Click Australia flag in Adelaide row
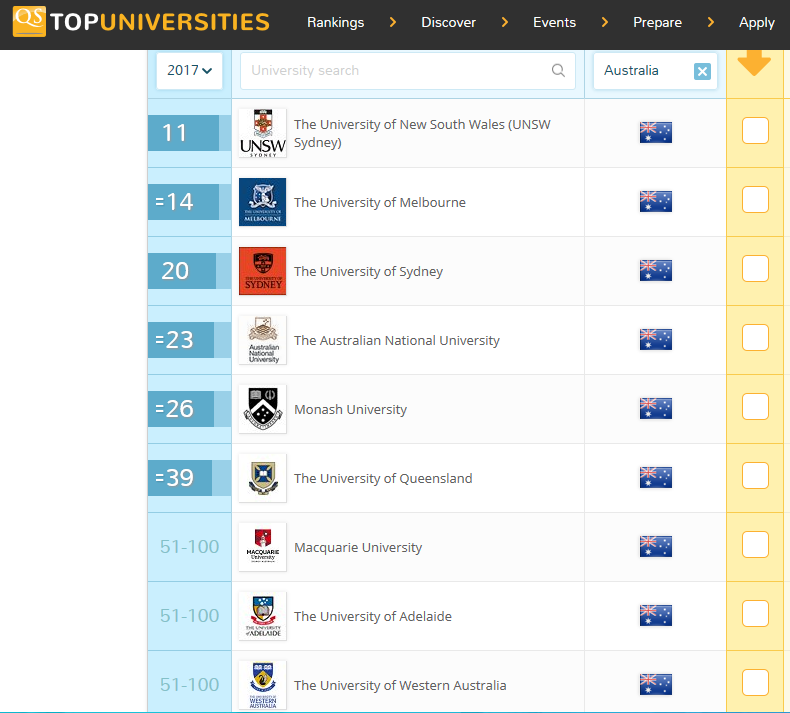Image resolution: width=790 pixels, height=713 pixels. click(x=655, y=616)
